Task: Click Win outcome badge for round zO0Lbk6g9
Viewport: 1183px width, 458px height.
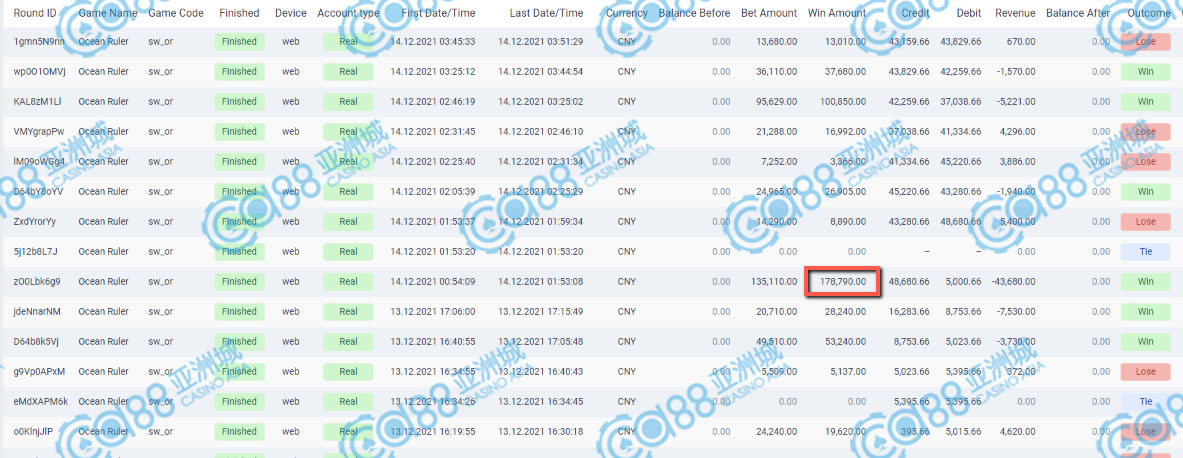Action: (1145, 281)
